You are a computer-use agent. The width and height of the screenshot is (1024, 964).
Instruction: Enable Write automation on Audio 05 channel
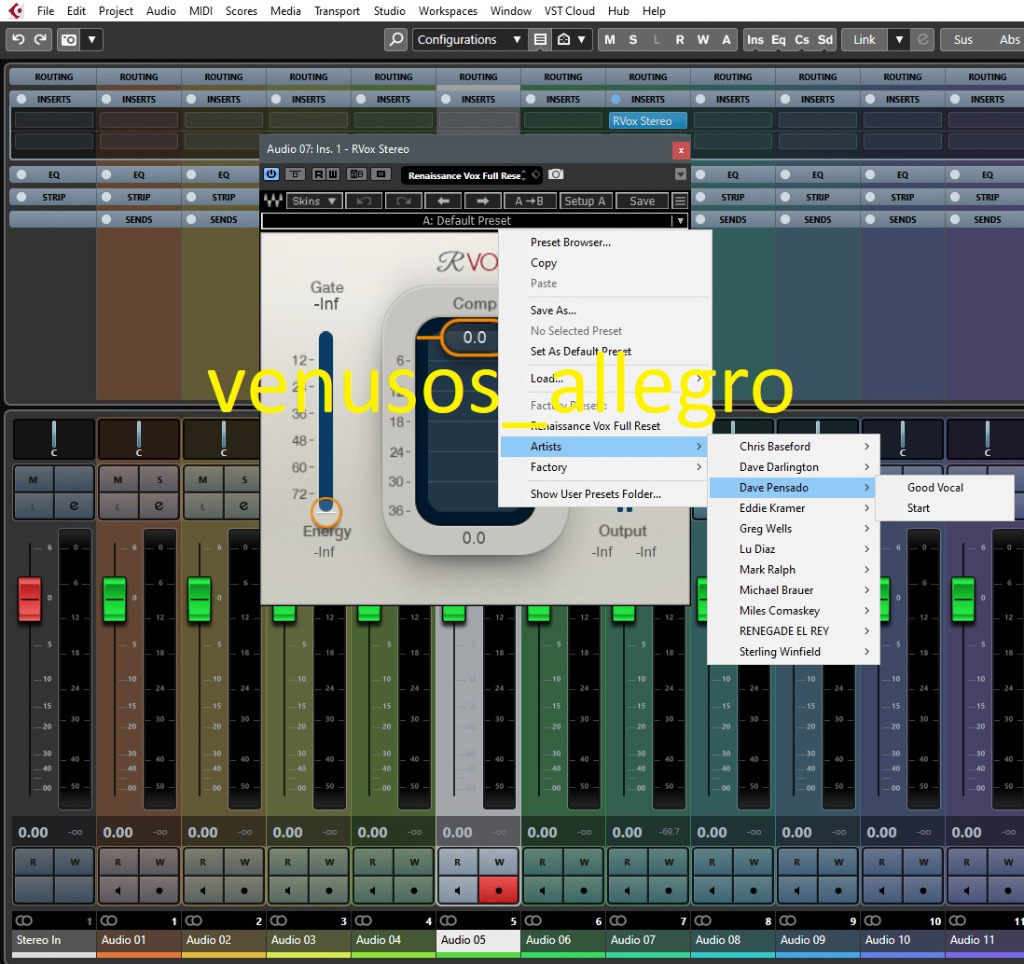point(499,862)
